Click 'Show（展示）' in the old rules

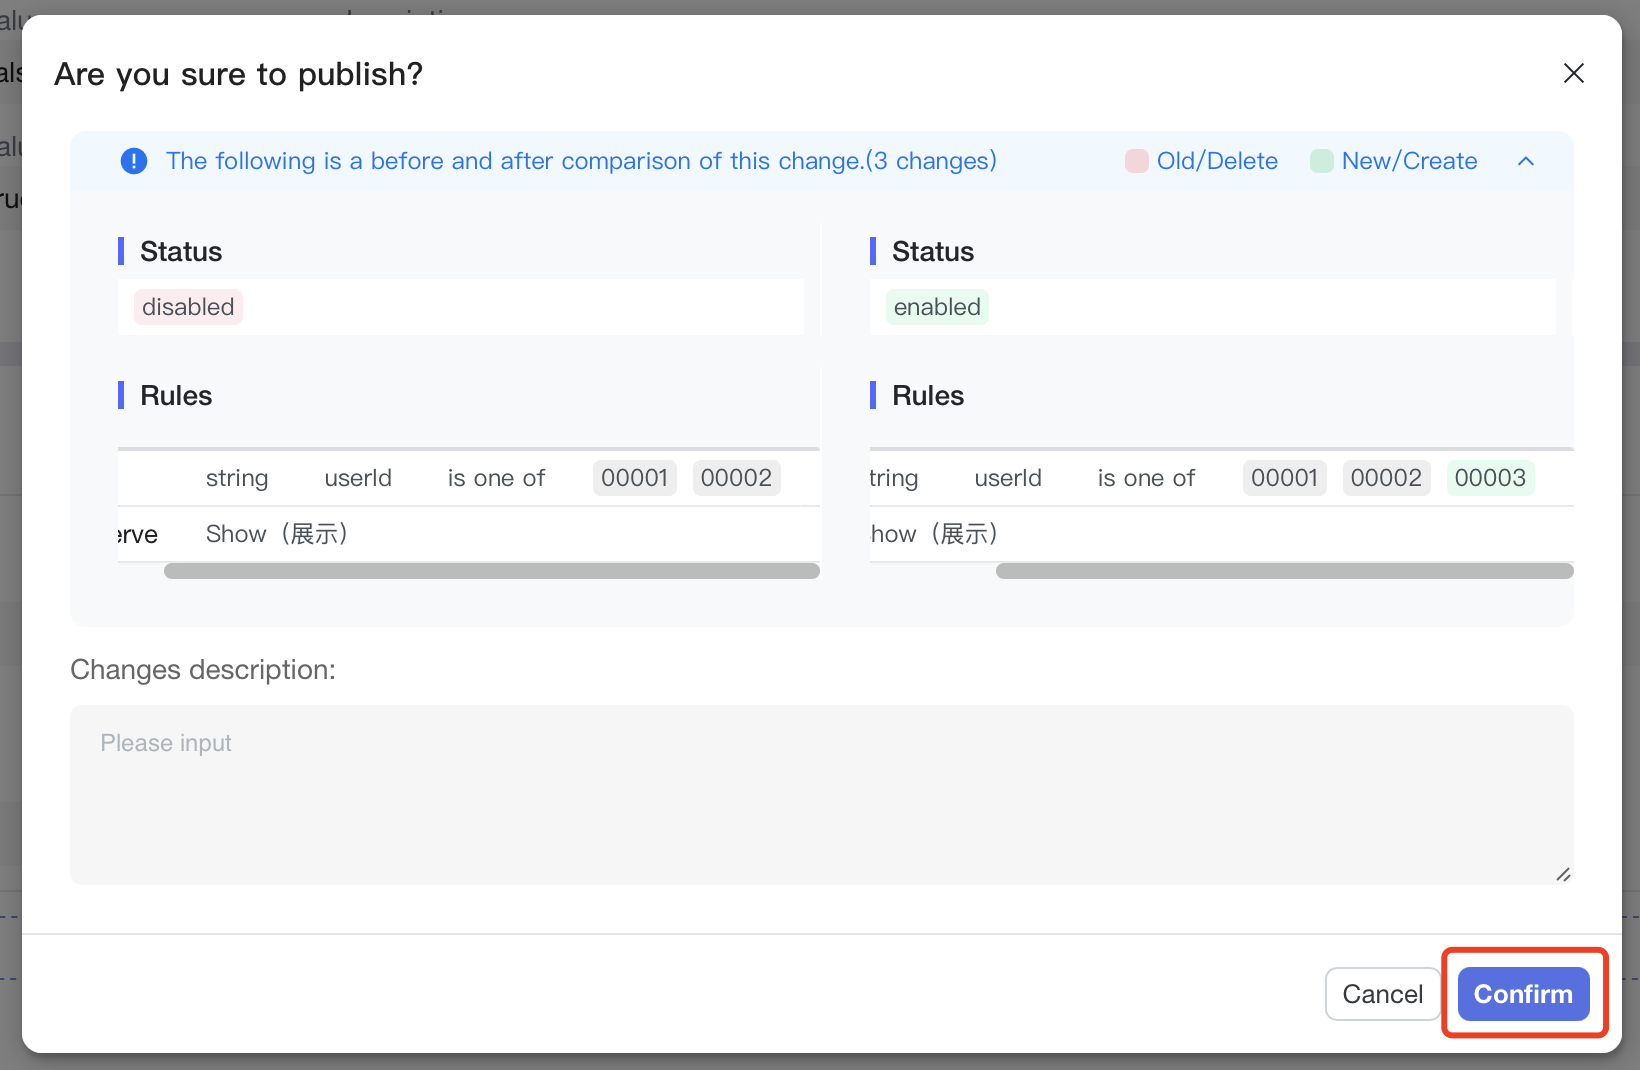pyautogui.click(x=277, y=534)
